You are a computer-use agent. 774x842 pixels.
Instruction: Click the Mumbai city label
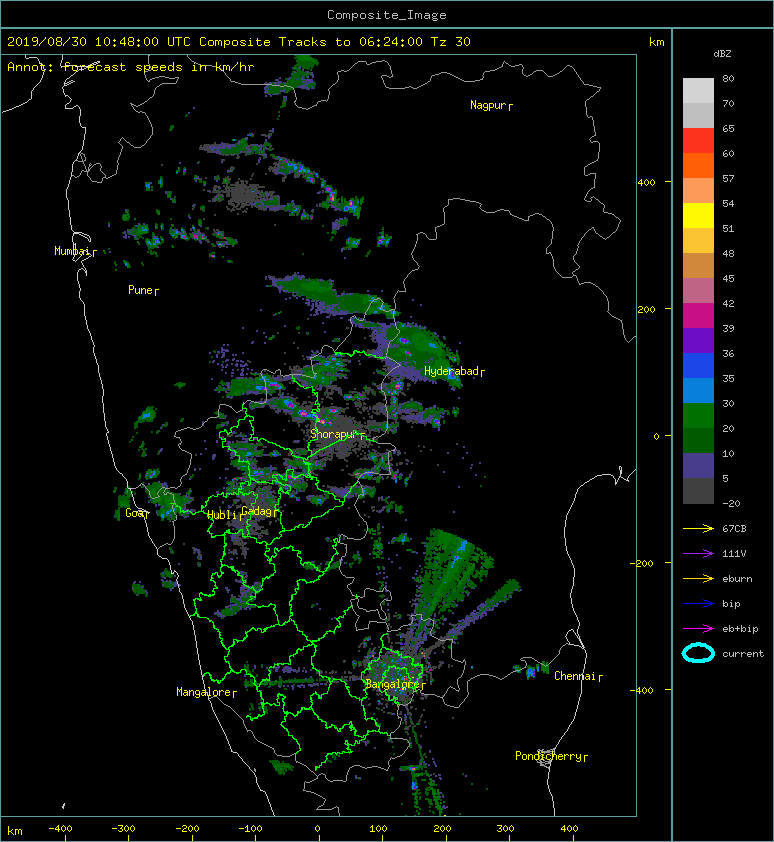click(x=75, y=251)
